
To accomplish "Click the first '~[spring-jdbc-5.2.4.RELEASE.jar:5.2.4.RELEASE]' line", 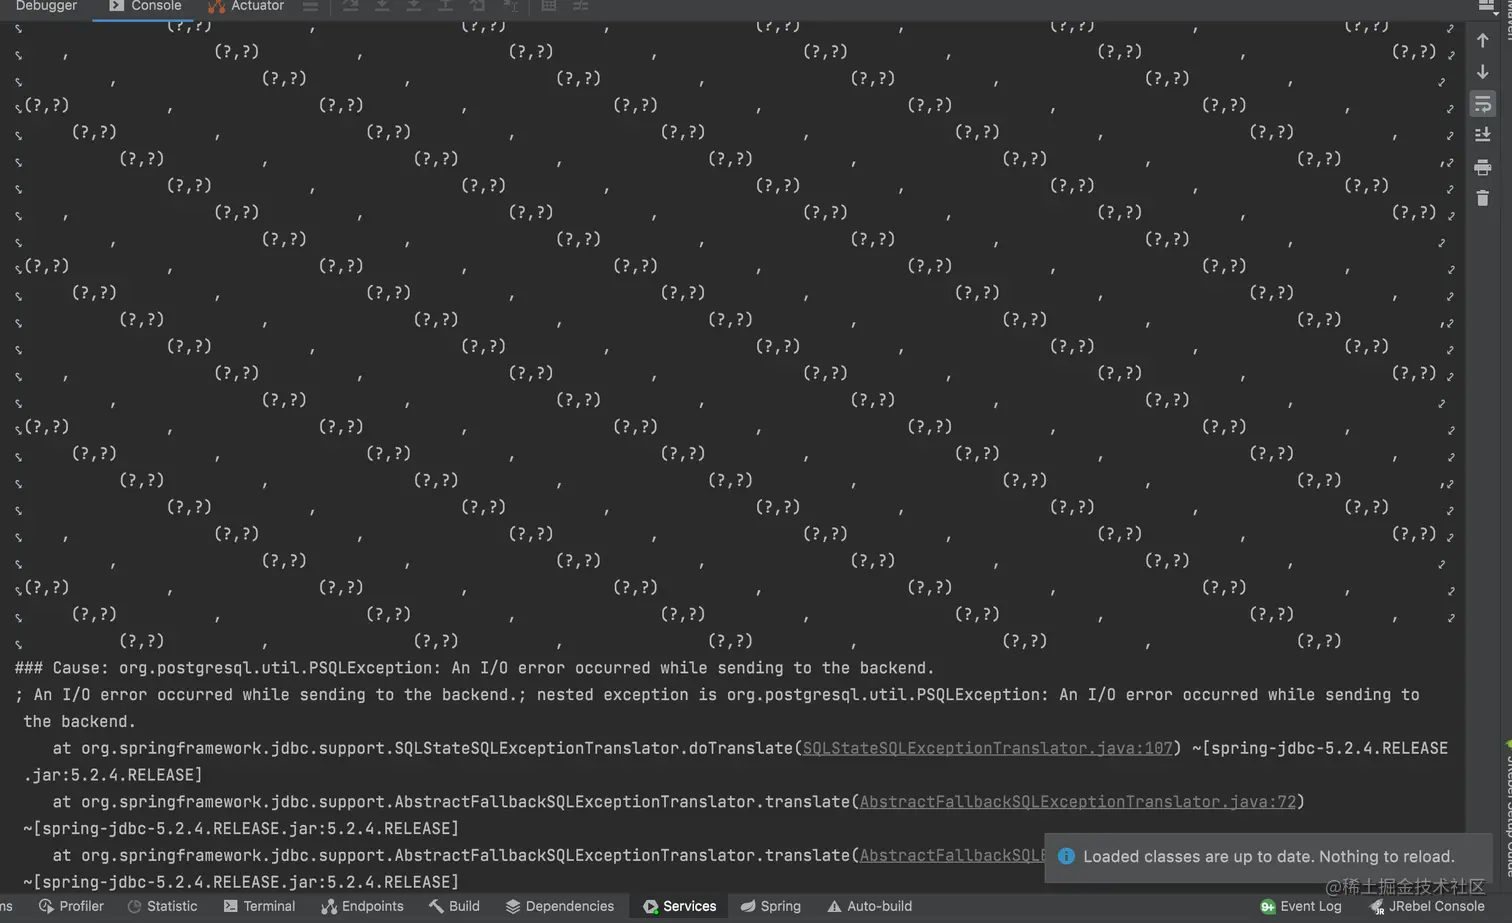I will coord(241,829).
